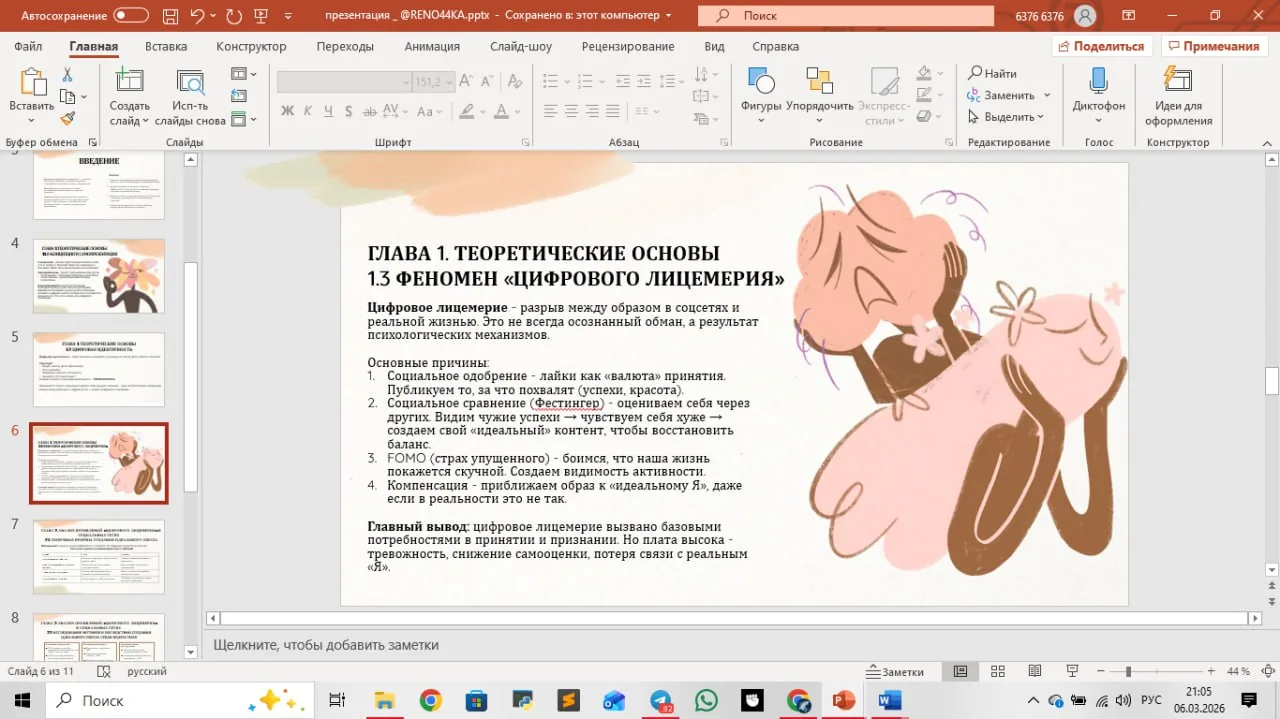Click the accessibility check status icon
The width and height of the screenshot is (1280, 719).
tap(104, 672)
